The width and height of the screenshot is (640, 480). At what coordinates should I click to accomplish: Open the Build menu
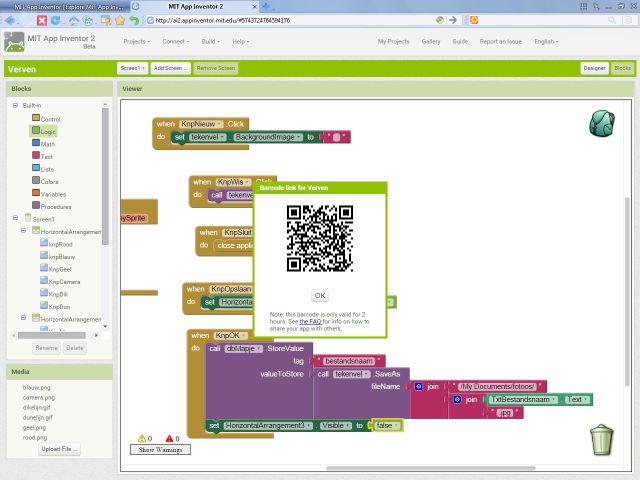coord(211,41)
